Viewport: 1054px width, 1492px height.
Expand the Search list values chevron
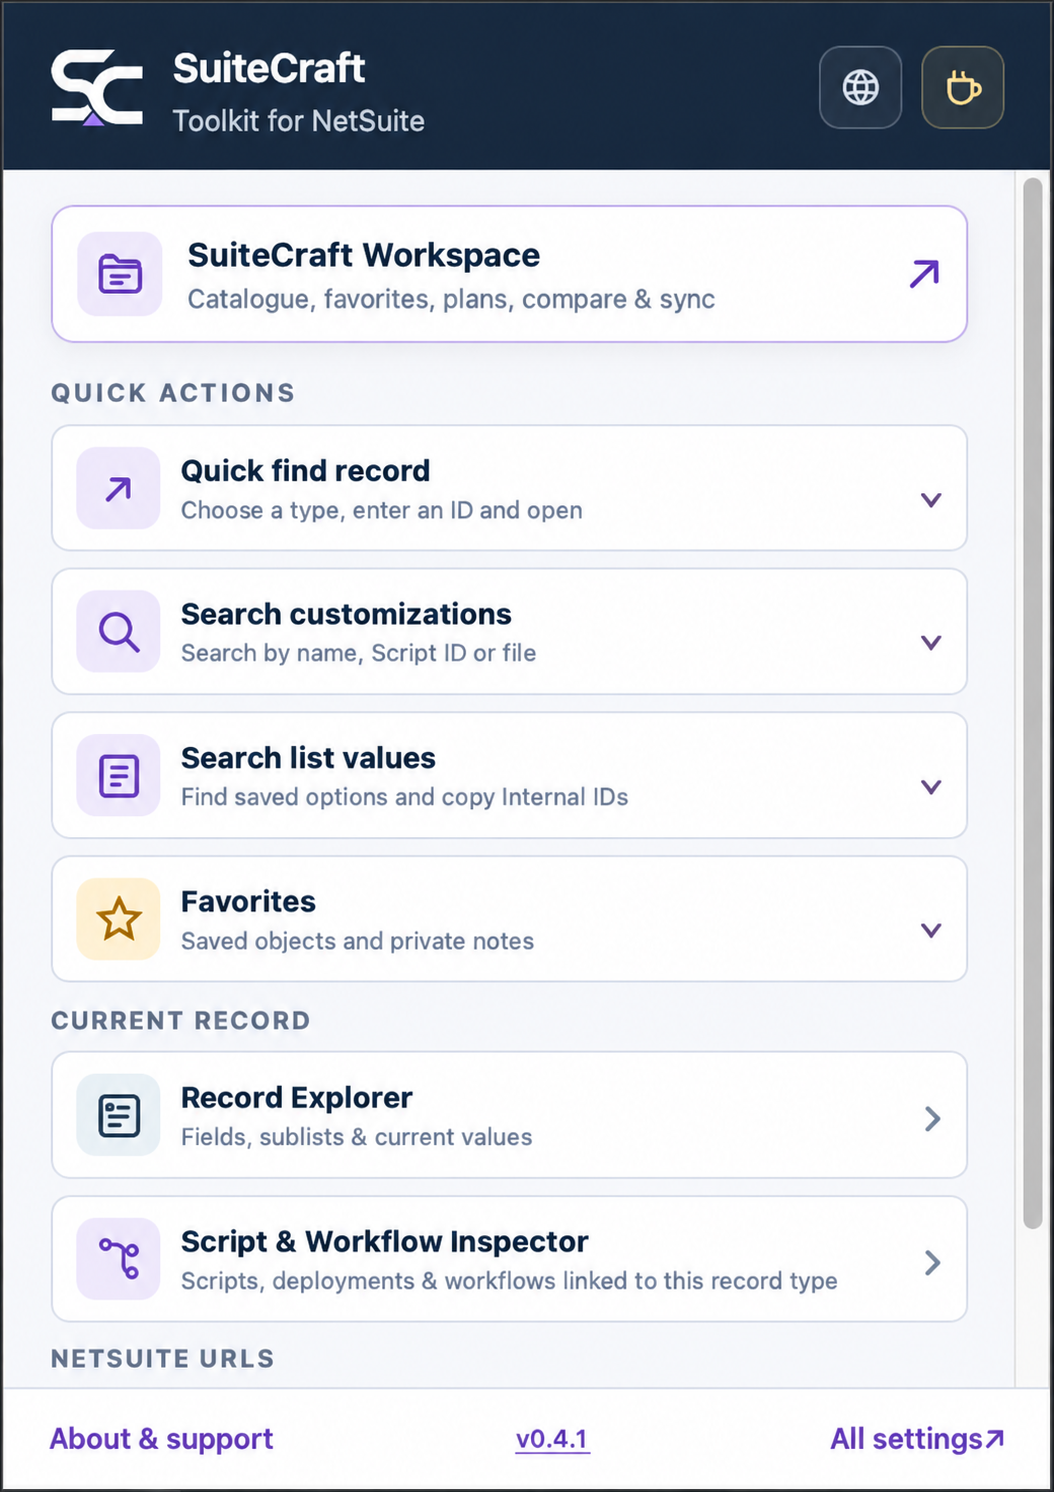[931, 787]
